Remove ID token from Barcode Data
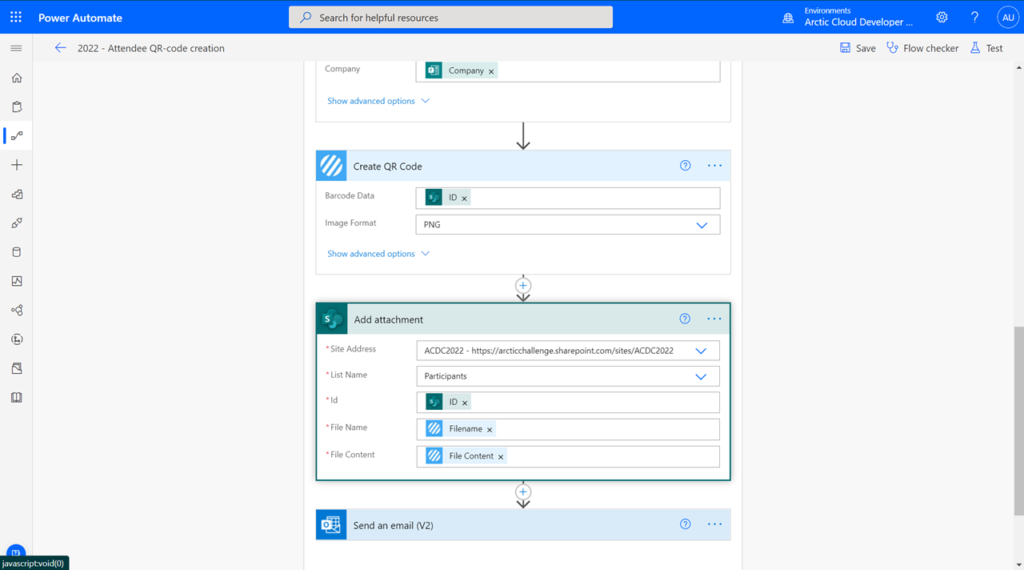The width and height of the screenshot is (1024, 570). point(464,198)
